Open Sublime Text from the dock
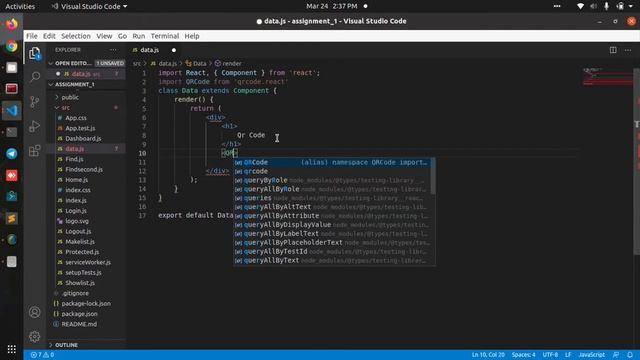 11,218
